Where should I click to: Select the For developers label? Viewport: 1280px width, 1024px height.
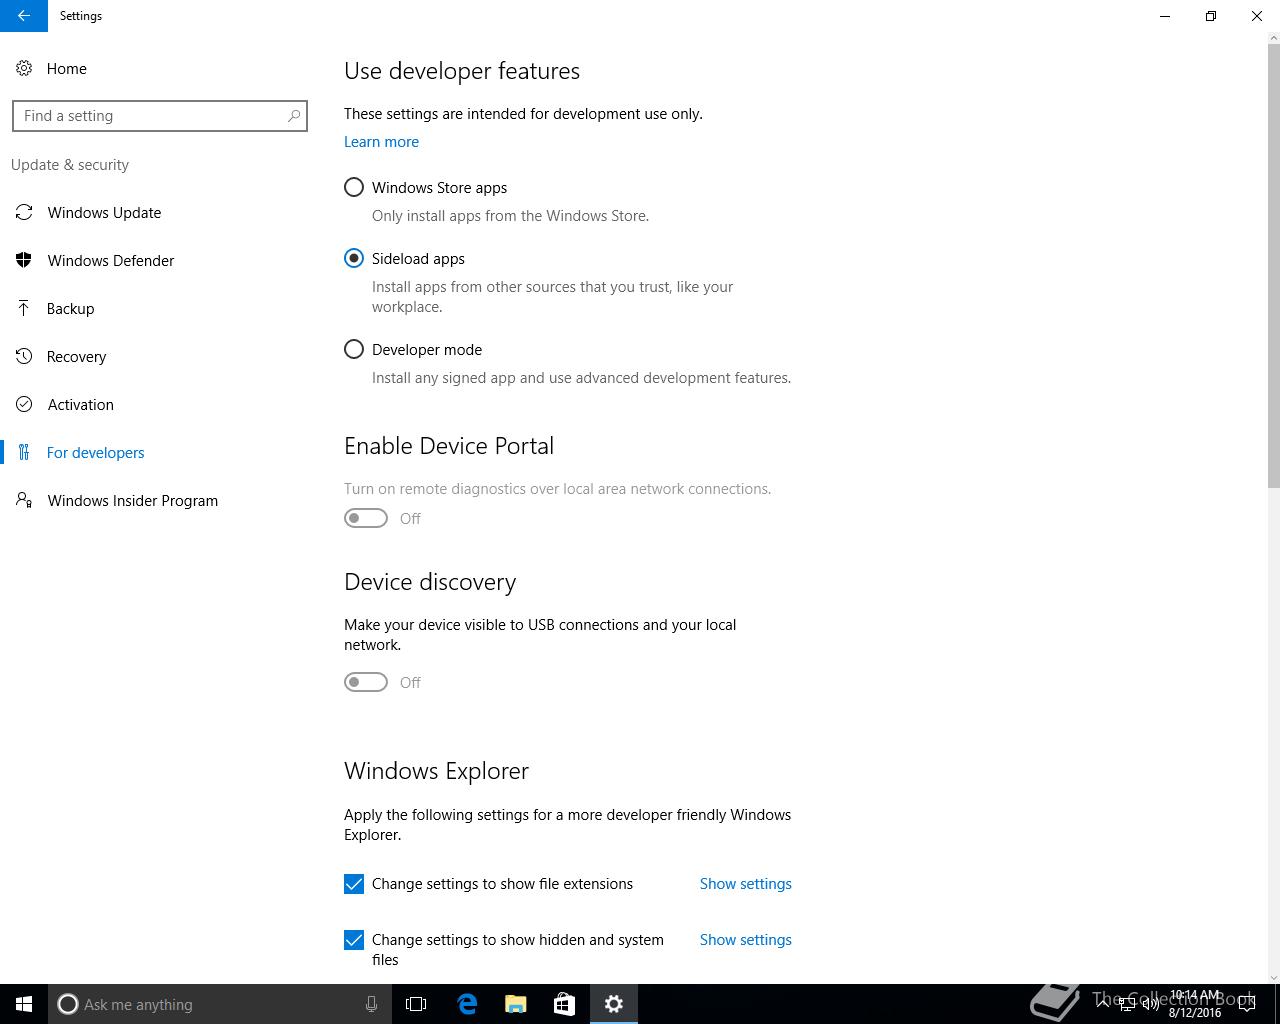pos(96,452)
